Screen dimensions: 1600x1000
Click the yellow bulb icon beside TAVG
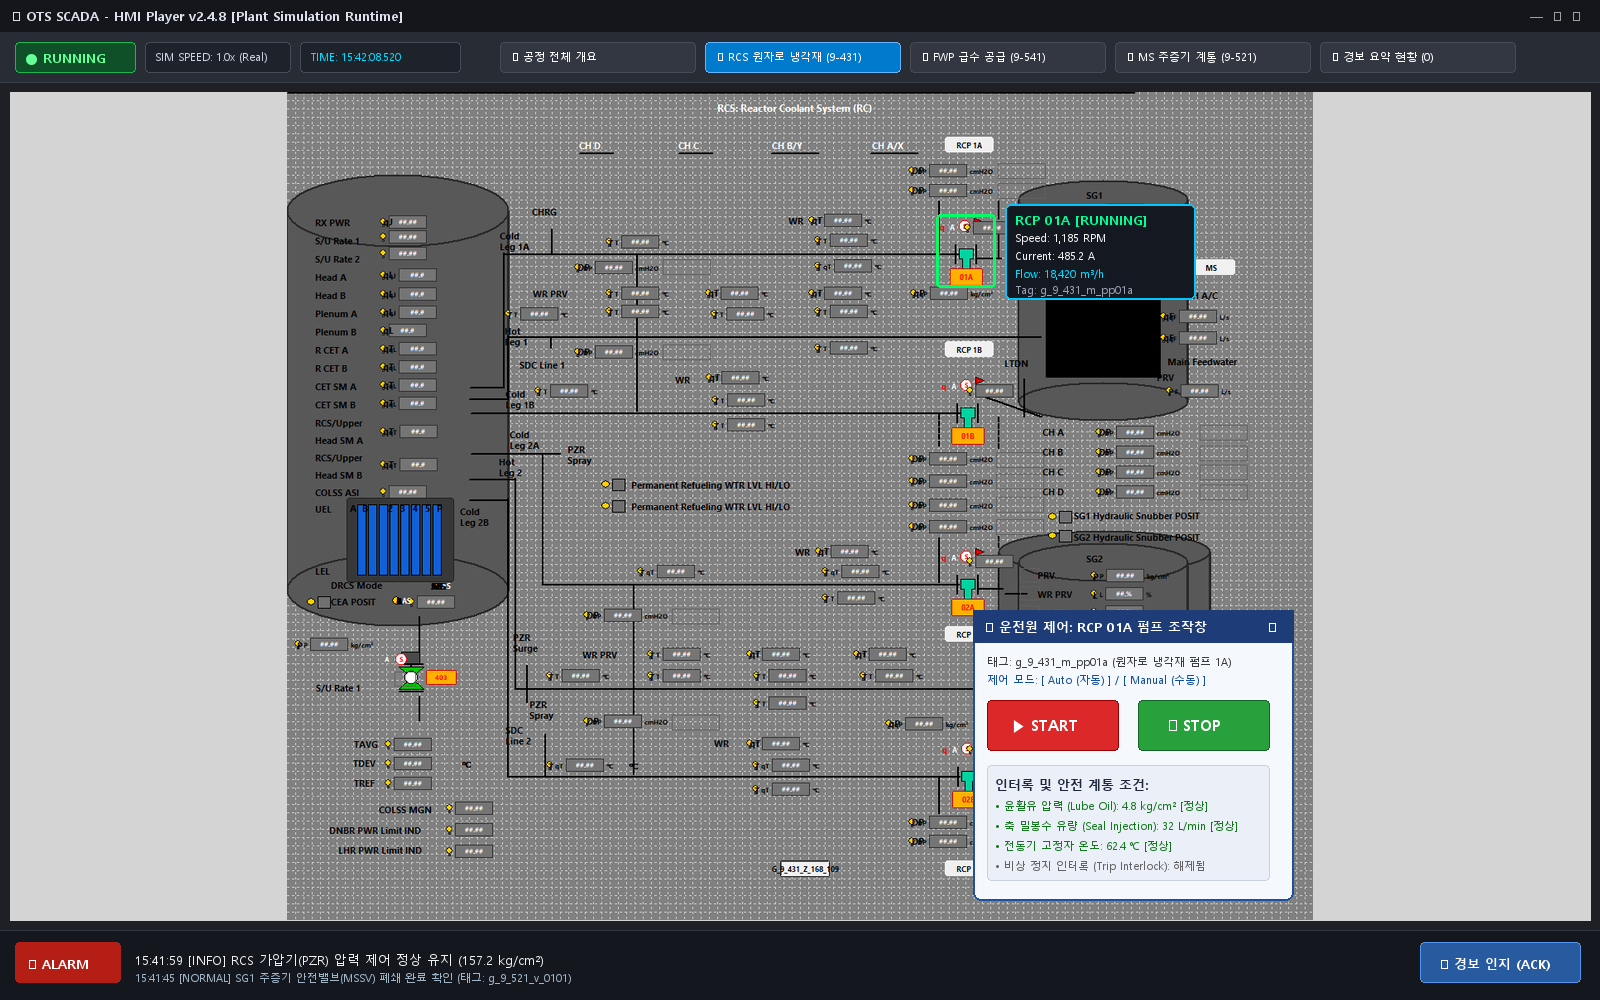pyautogui.click(x=388, y=744)
